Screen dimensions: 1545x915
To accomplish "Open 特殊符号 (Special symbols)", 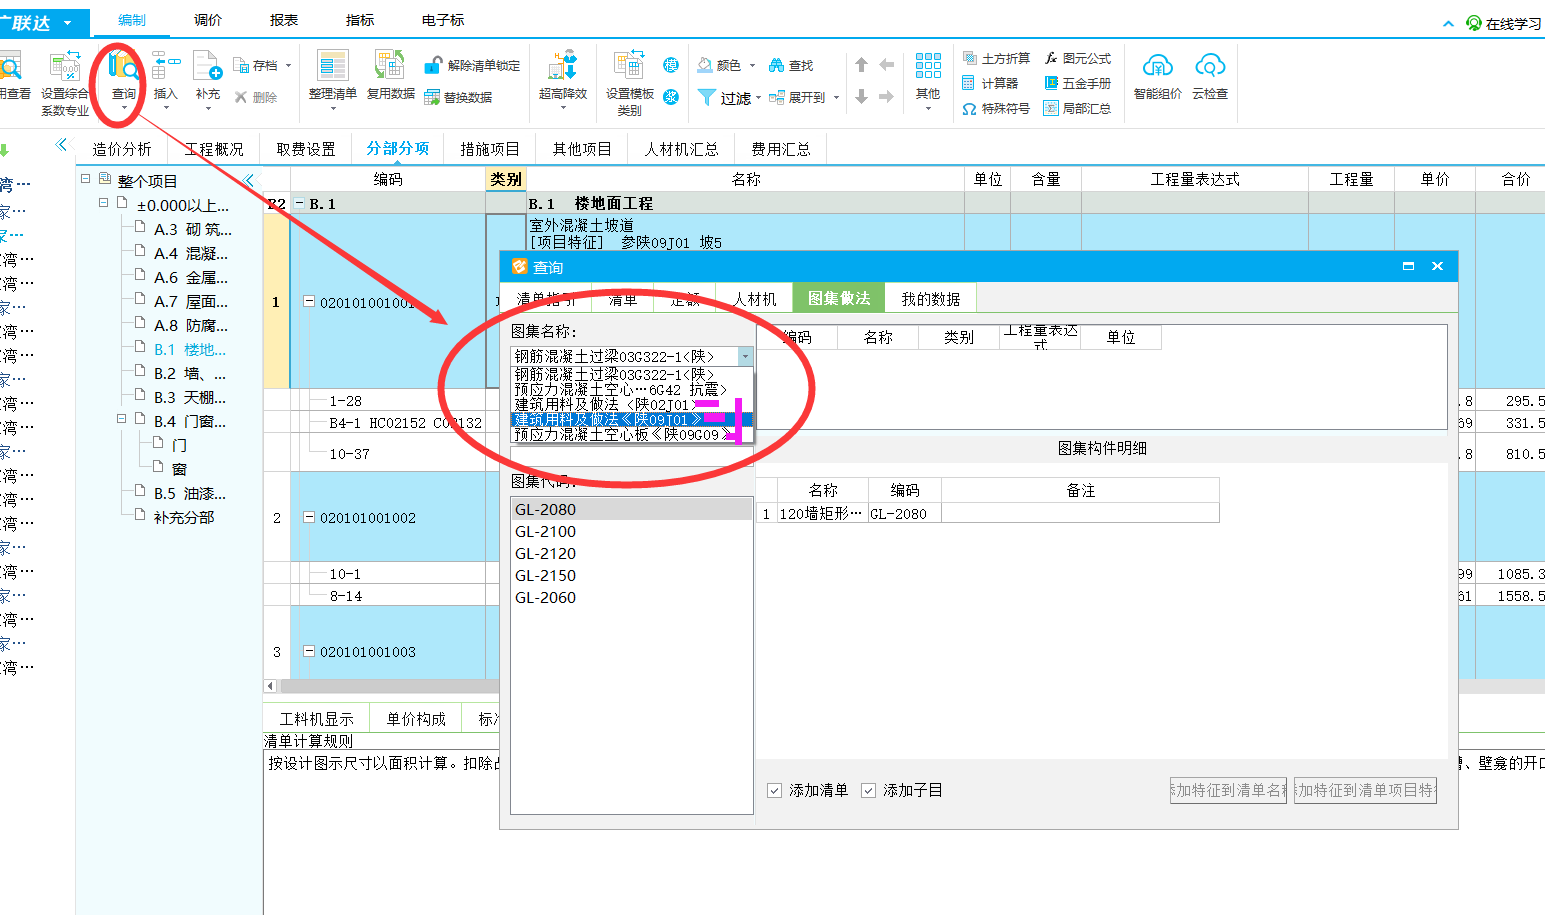I will click(x=996, y=108).
